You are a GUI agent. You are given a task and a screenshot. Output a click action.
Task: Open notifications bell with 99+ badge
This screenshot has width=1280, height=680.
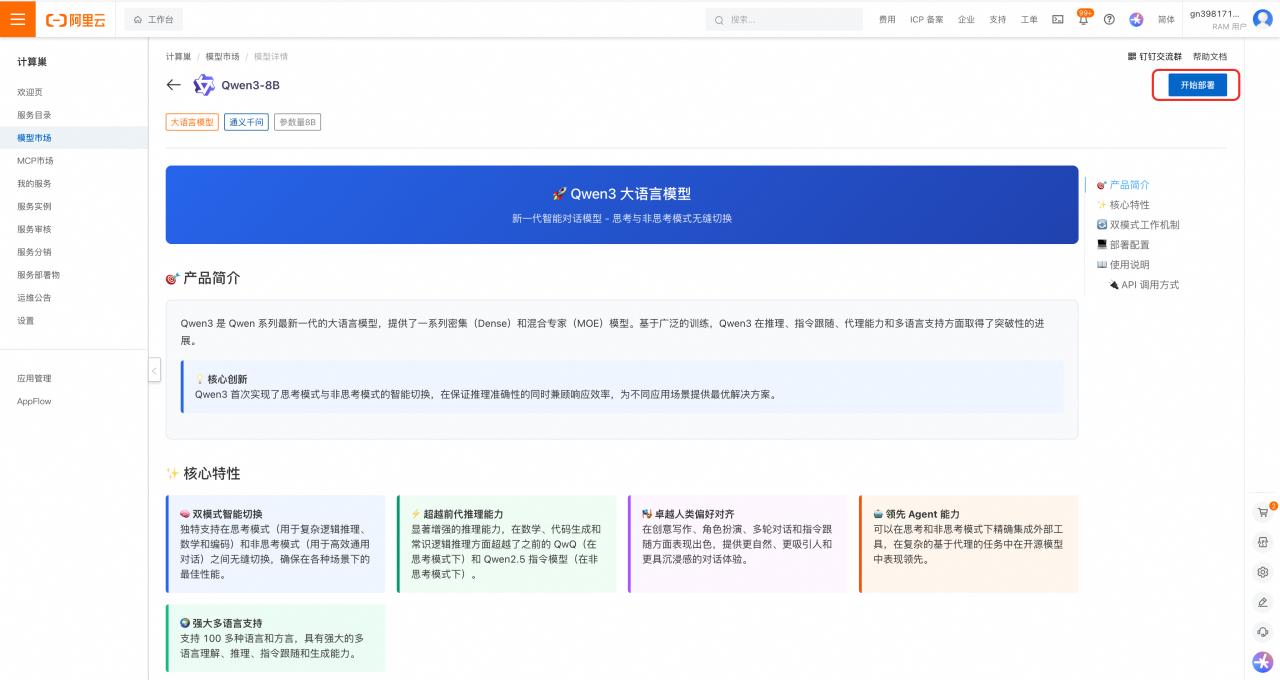click(1083, 19)
